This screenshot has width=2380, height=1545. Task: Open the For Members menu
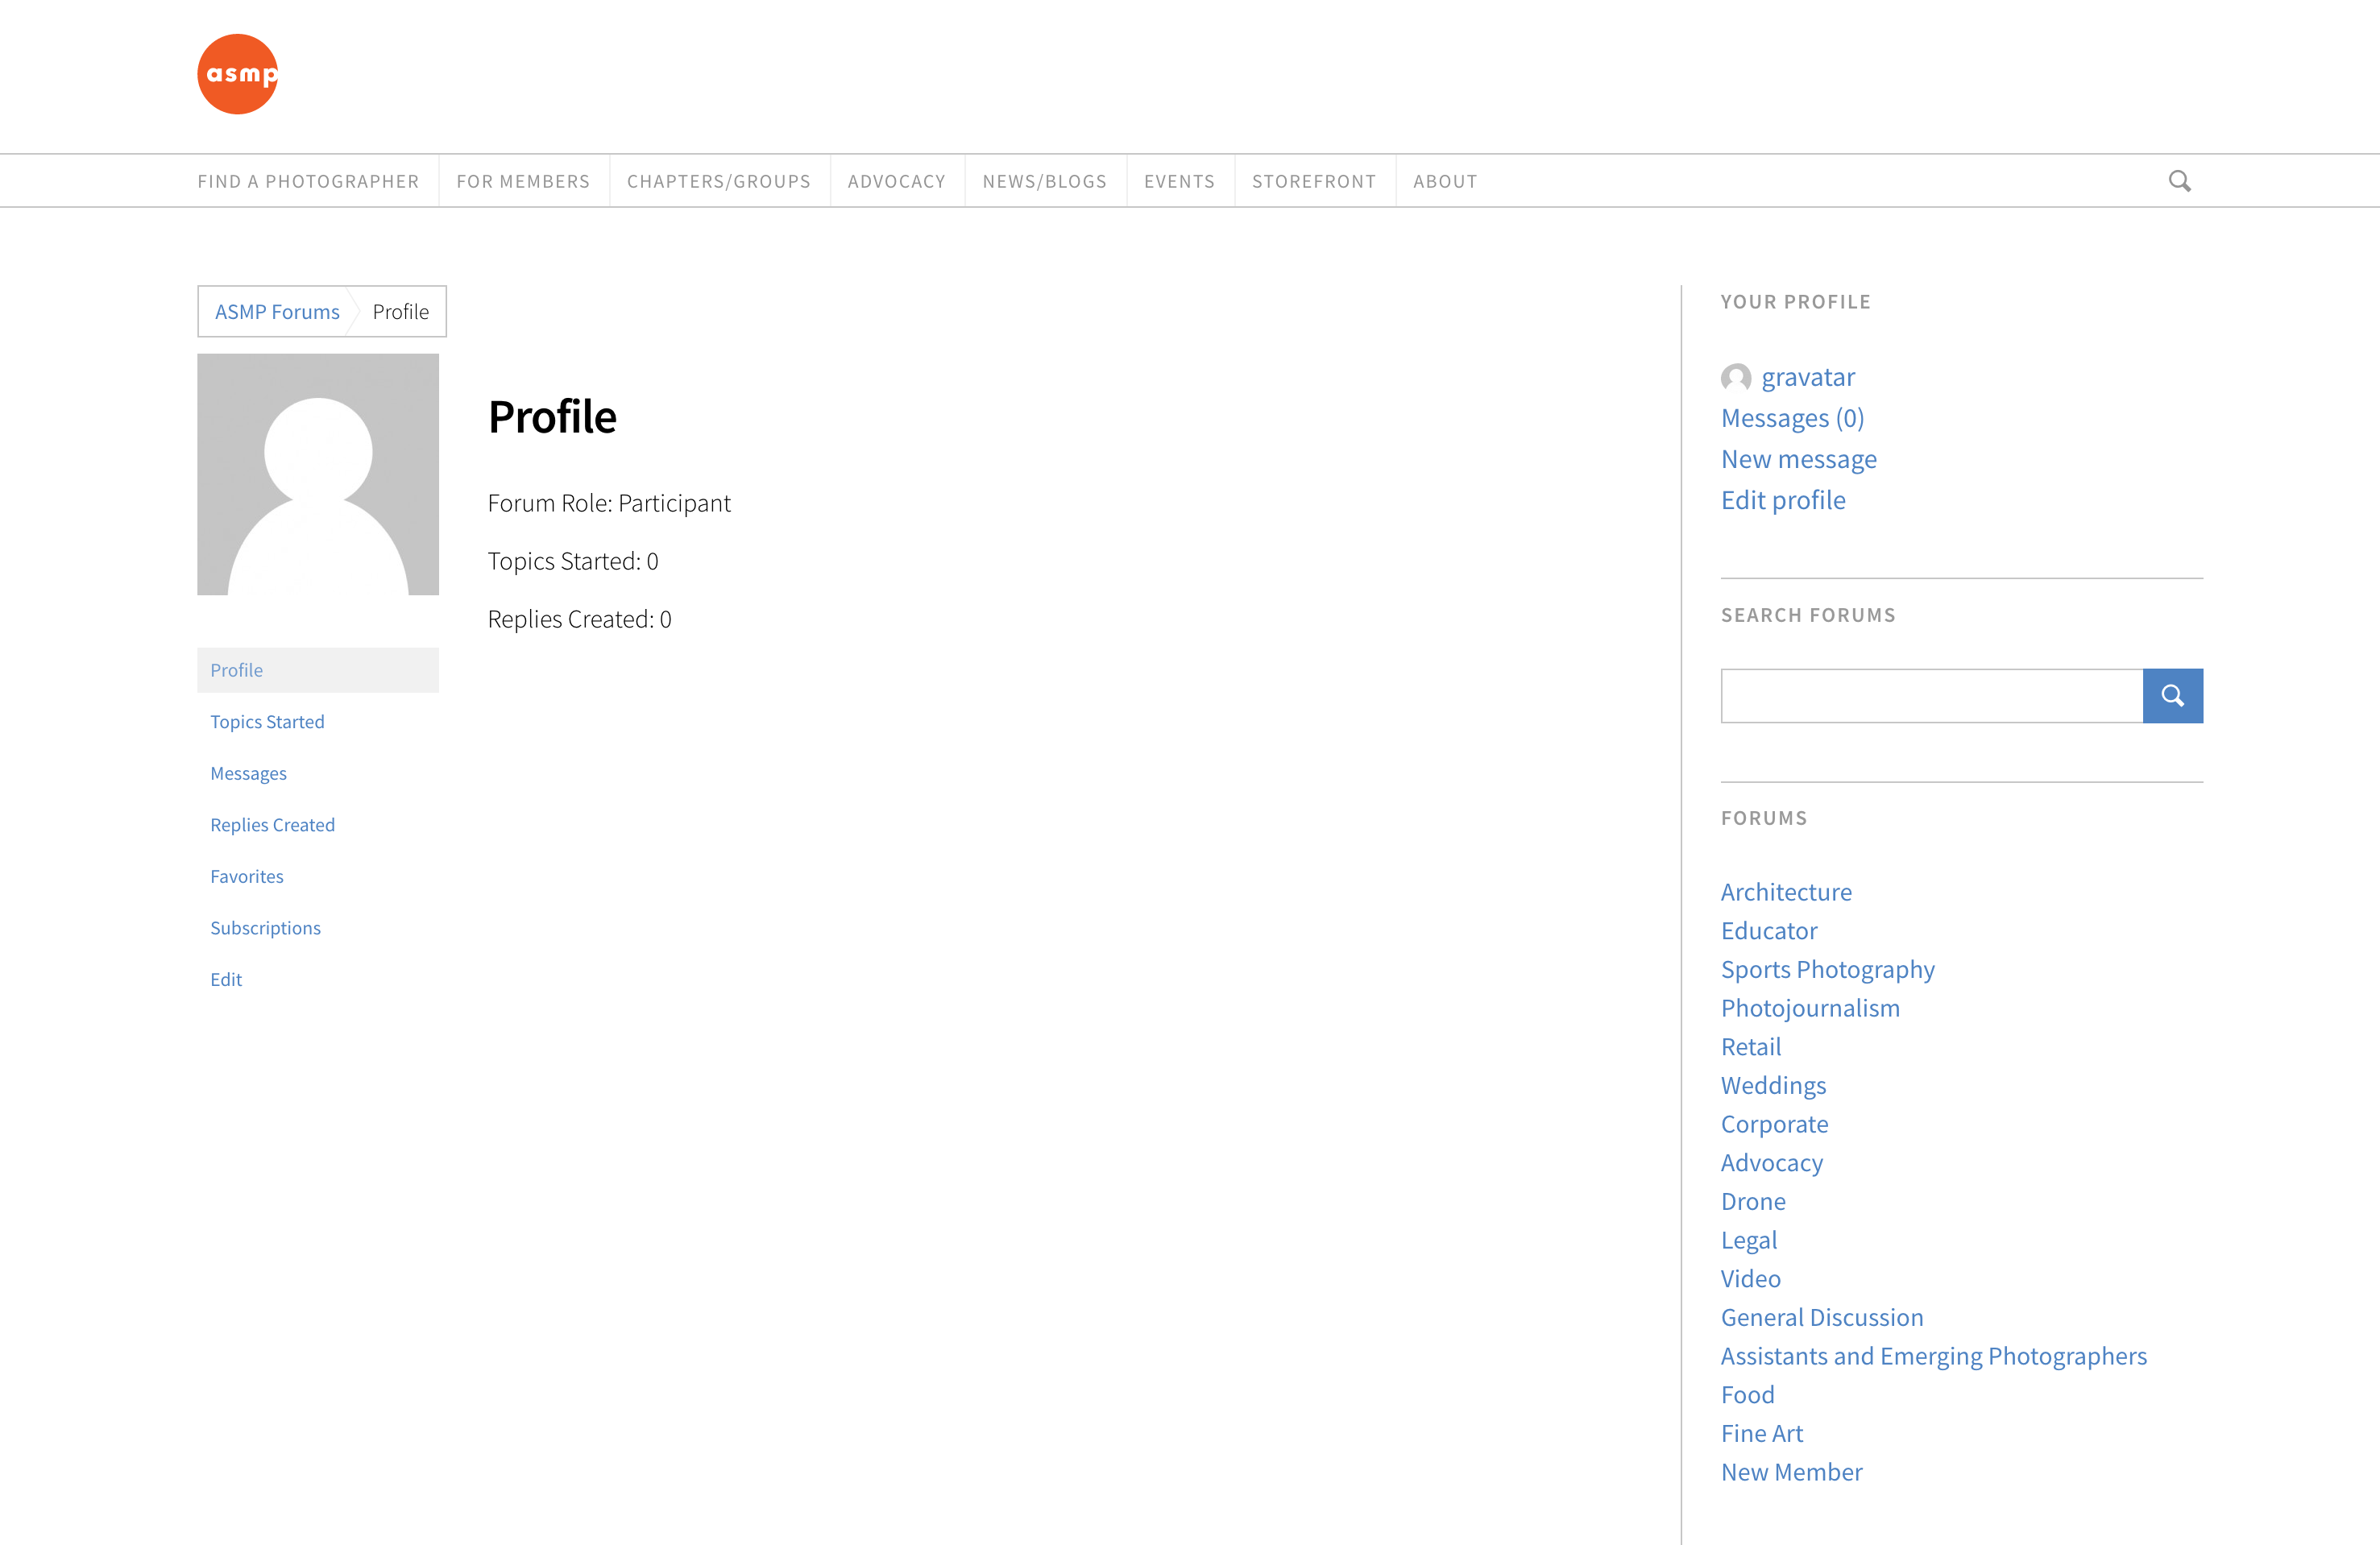[x=523, y=181]
